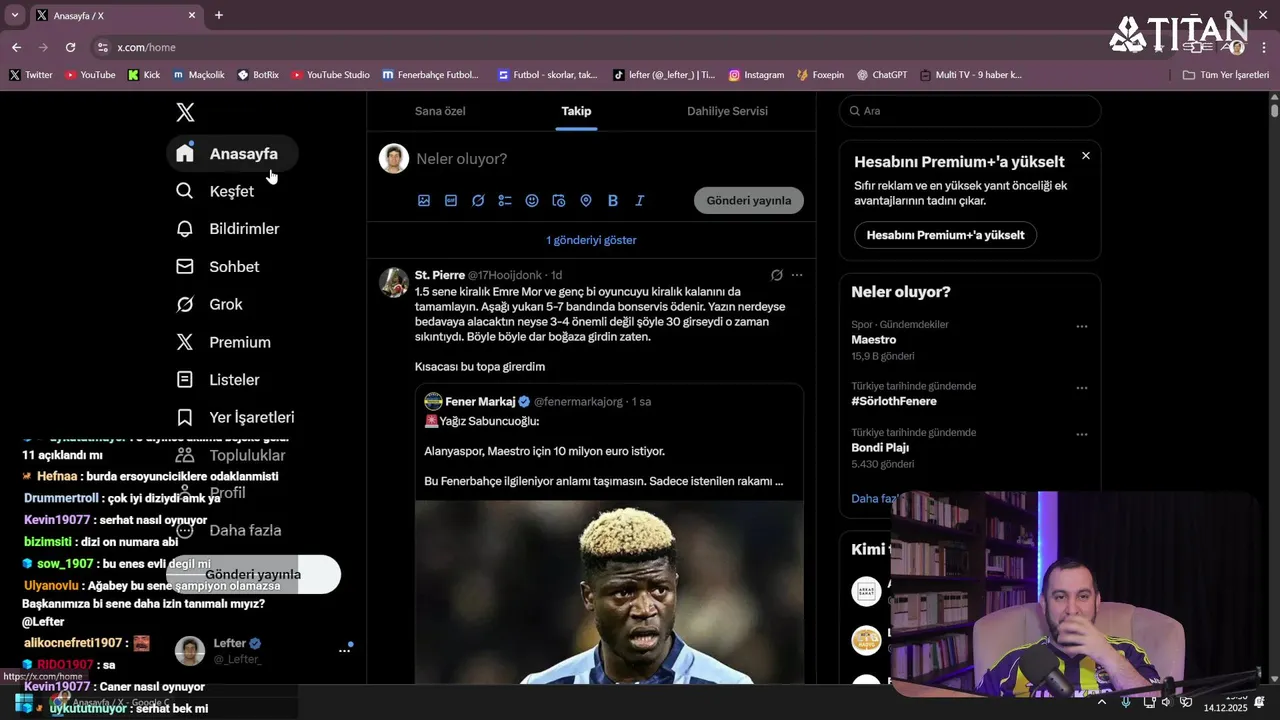Switch to the Takip tab

(576, 111)
